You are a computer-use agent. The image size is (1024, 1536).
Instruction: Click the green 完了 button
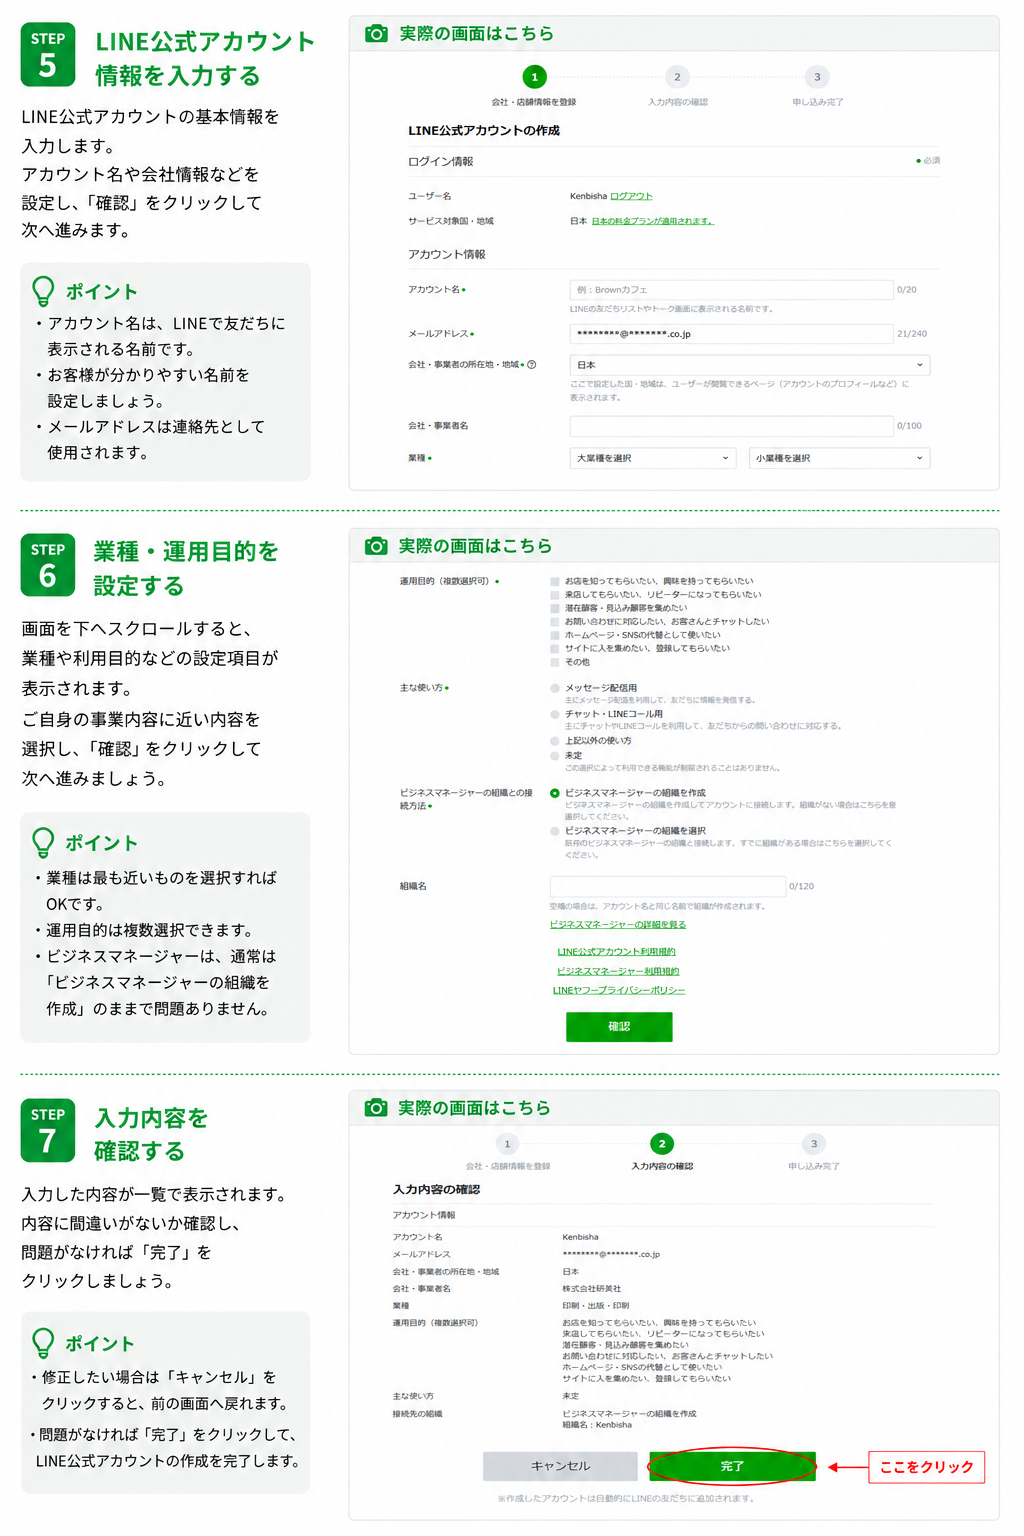click(x=732, y=1466)
